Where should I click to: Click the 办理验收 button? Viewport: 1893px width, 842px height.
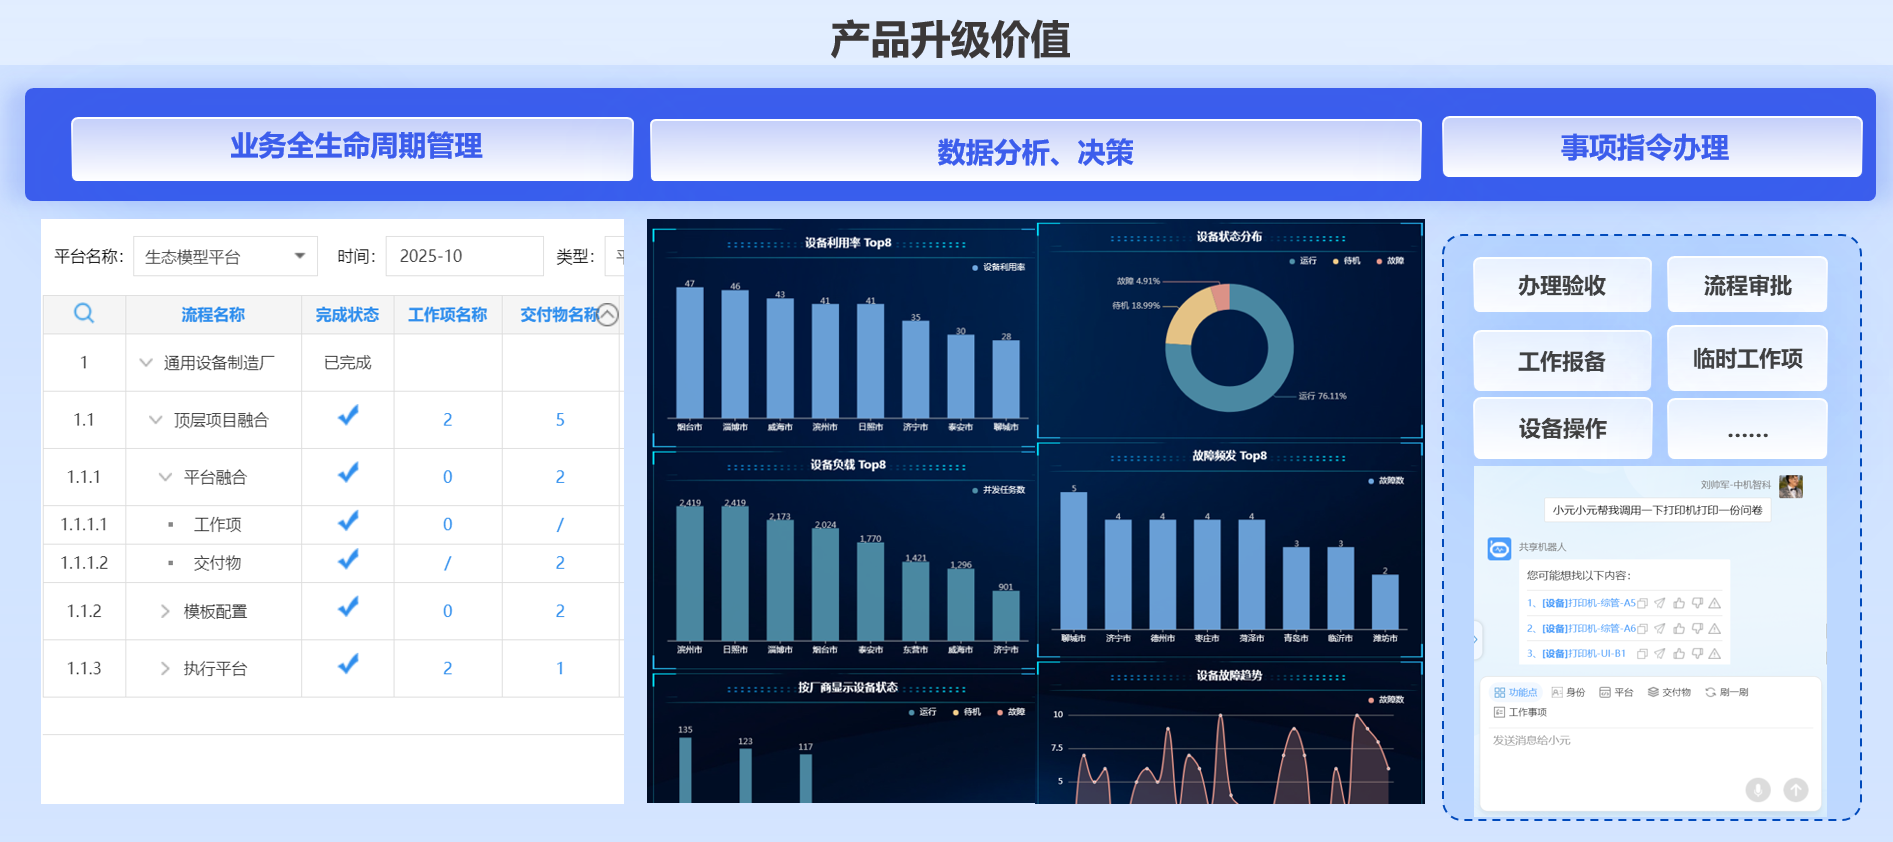tap(1561, 286)
